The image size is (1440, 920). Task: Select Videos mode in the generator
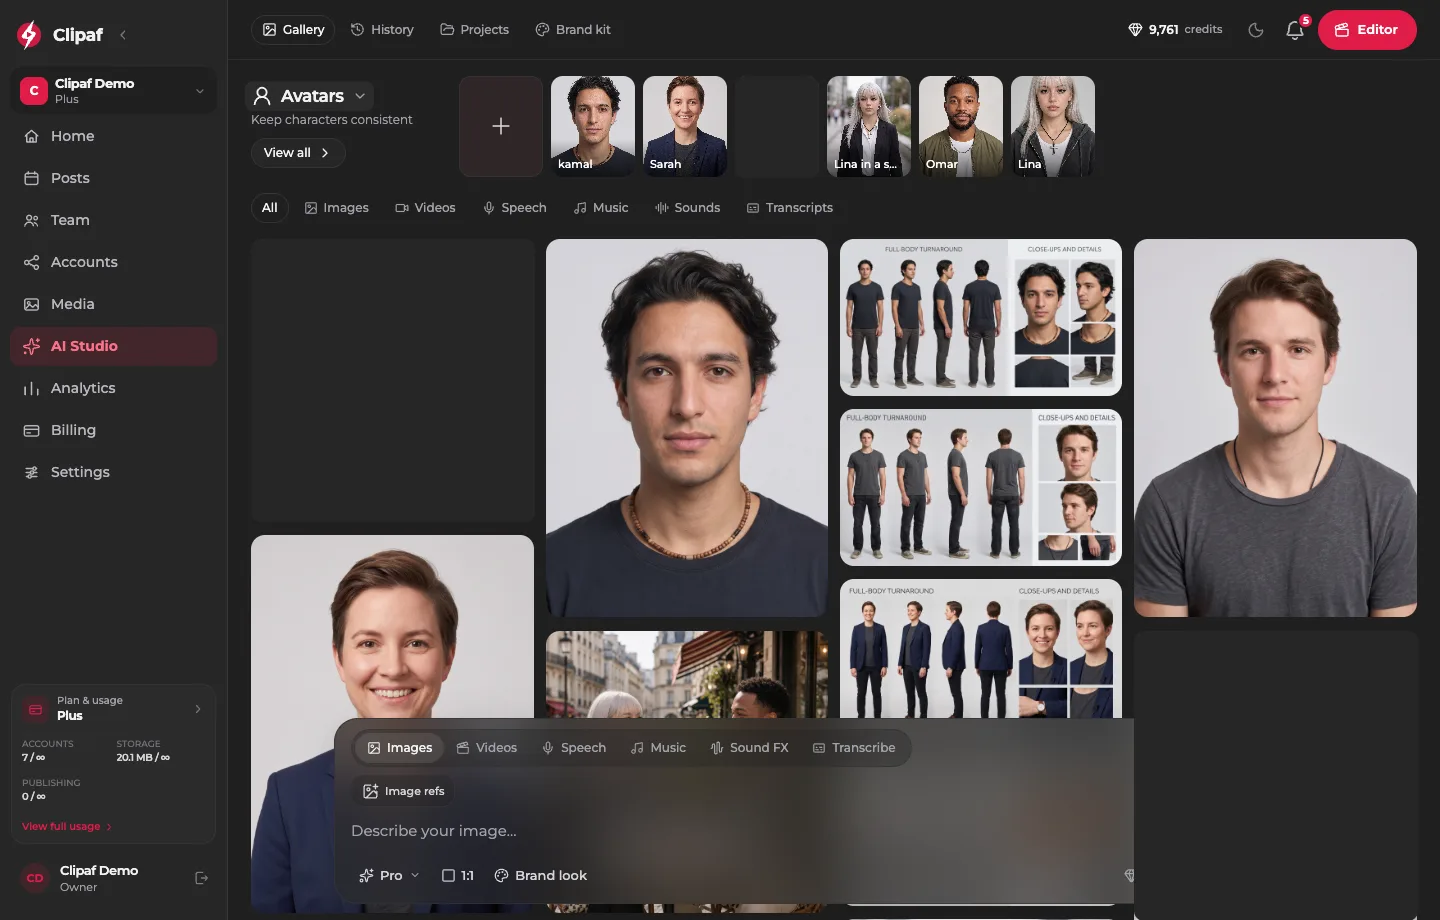(487, 748)
